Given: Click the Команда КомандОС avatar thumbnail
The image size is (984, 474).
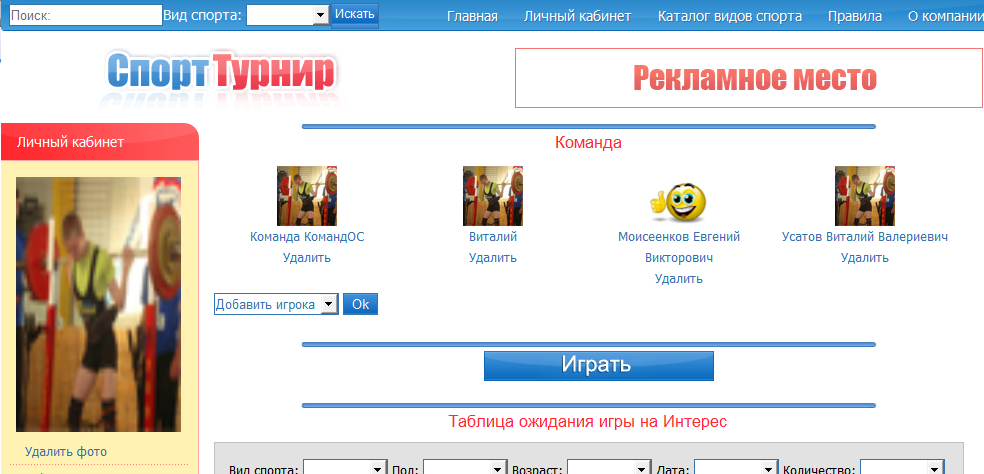Looking at the screenshot, I should pos(307,196).
